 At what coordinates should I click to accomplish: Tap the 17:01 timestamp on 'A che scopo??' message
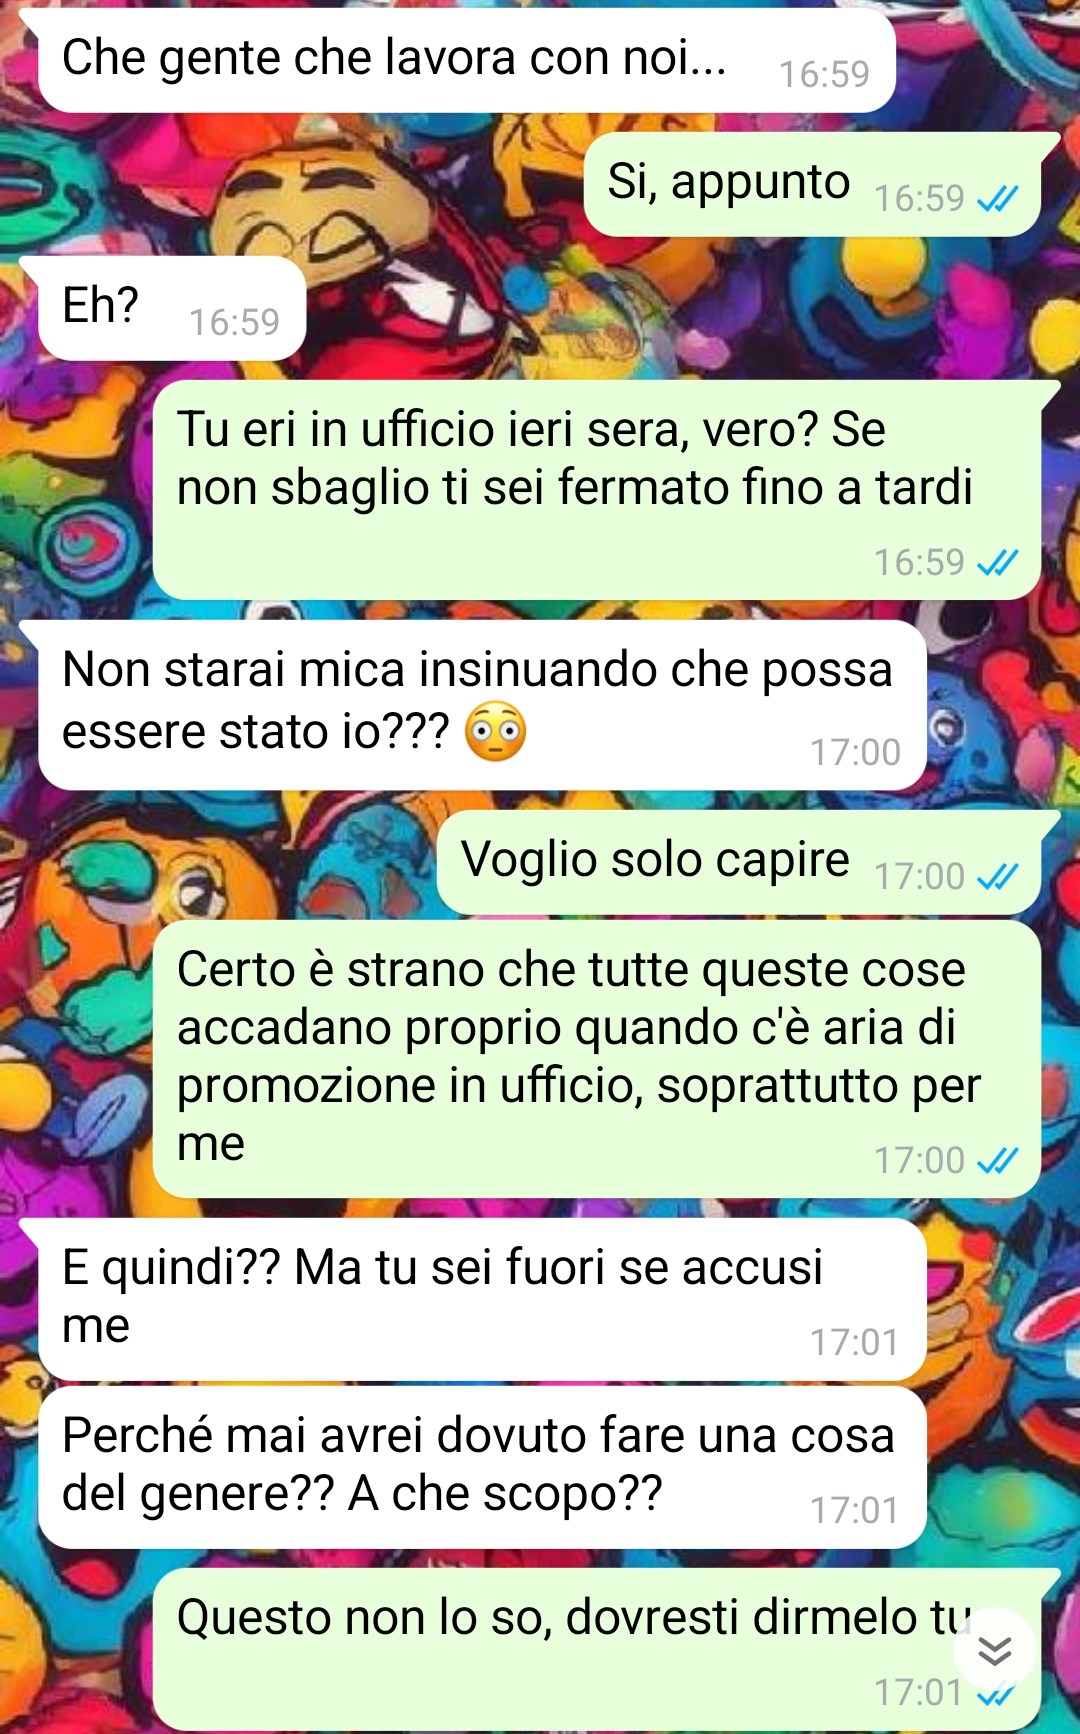[855, 1510]
